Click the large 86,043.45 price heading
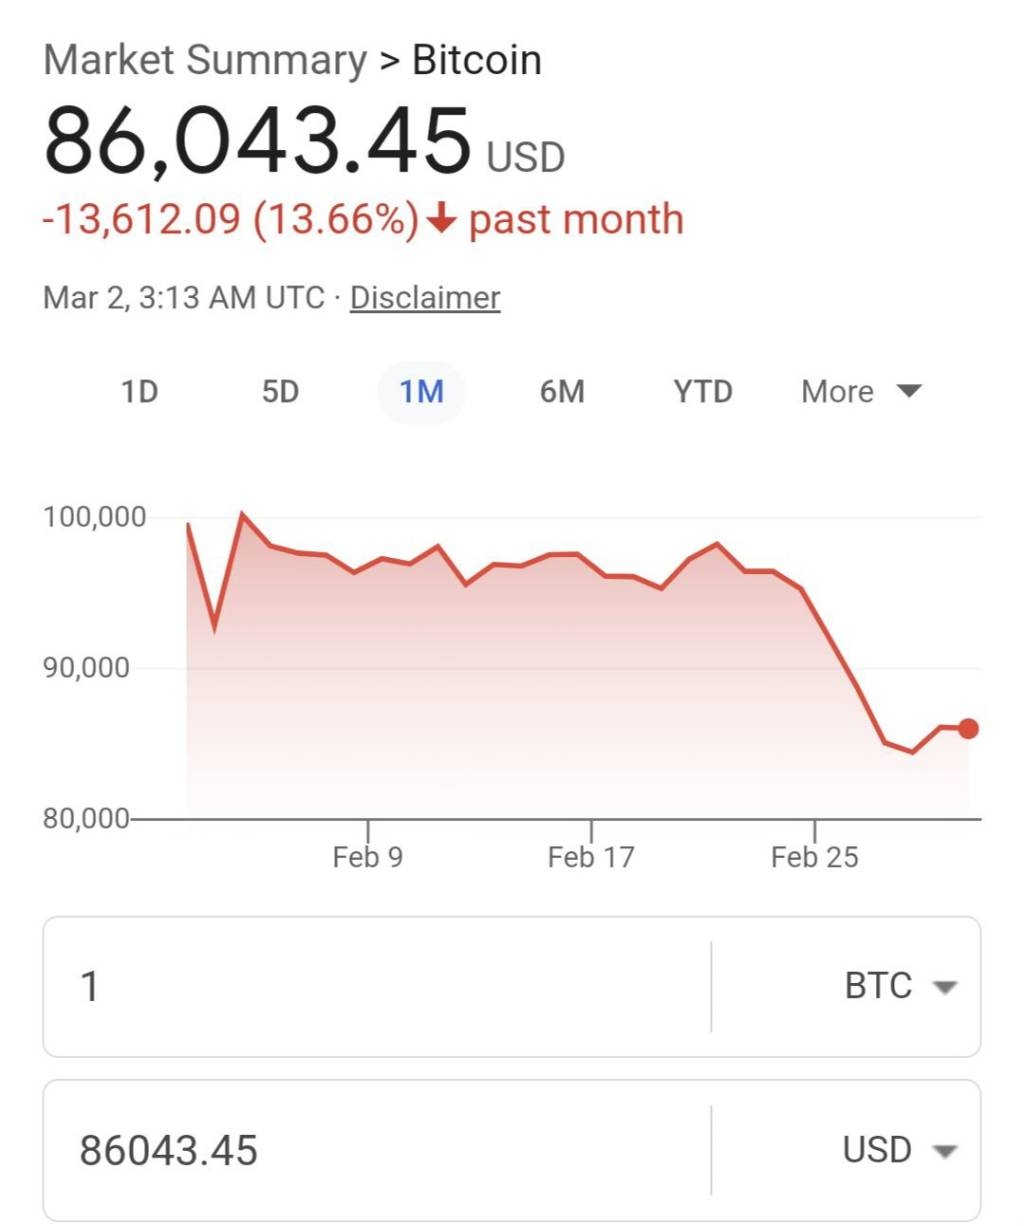The width and height of the screenshot is (1024, 1226). pyautogui.click(x=258, y=141)
